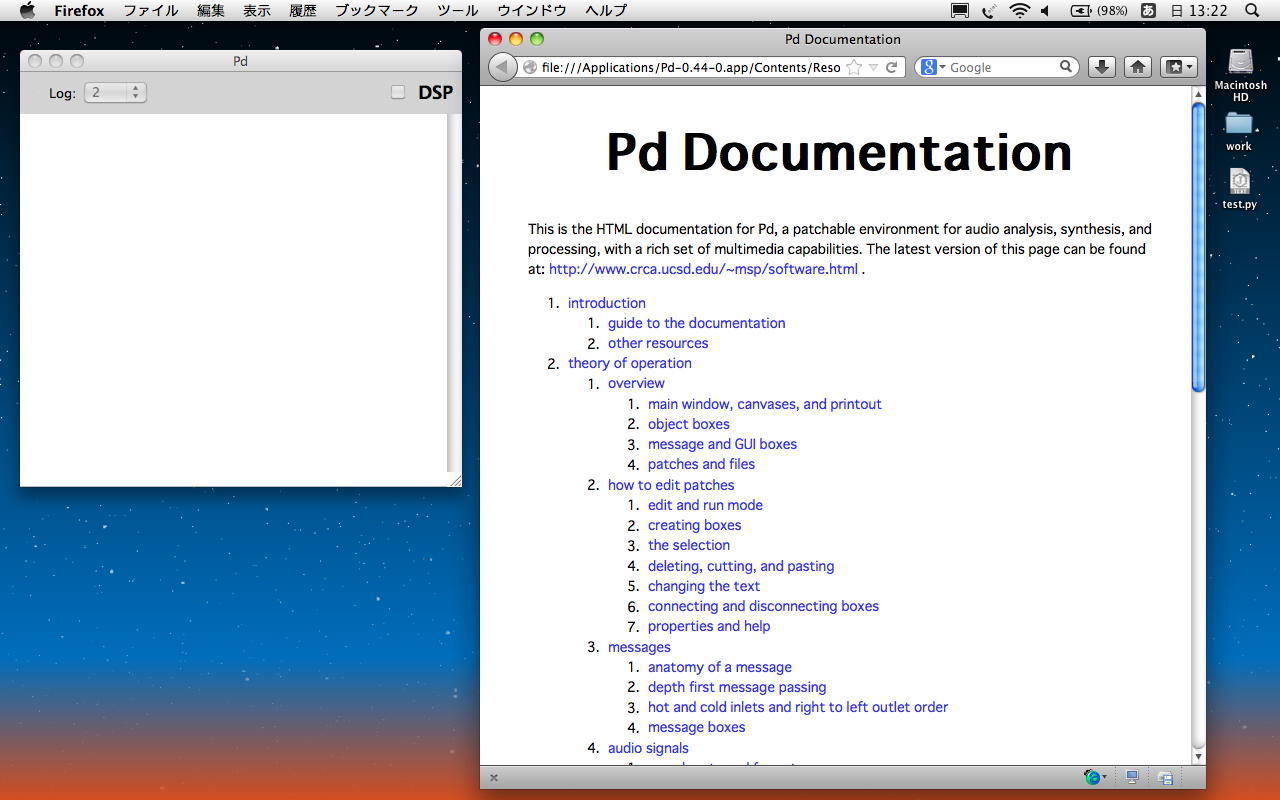
Task: Click the globe add-on icon in status bar
Action: (1092, 777)
